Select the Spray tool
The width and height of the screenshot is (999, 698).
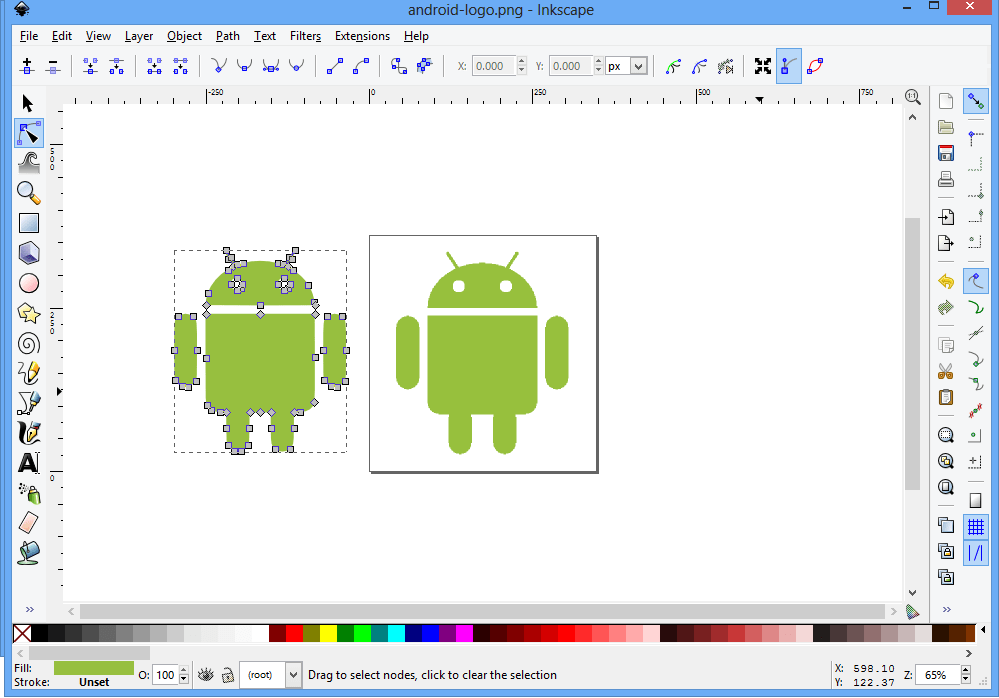click(x=29, y=493)
